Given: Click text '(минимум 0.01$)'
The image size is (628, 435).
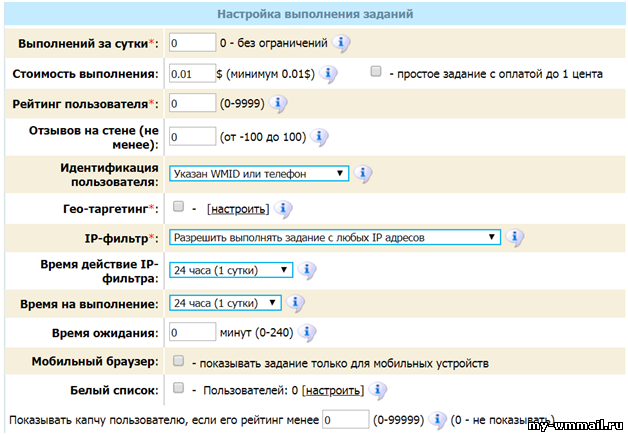Looking at the screenshot, I should [x=271, y=74].
